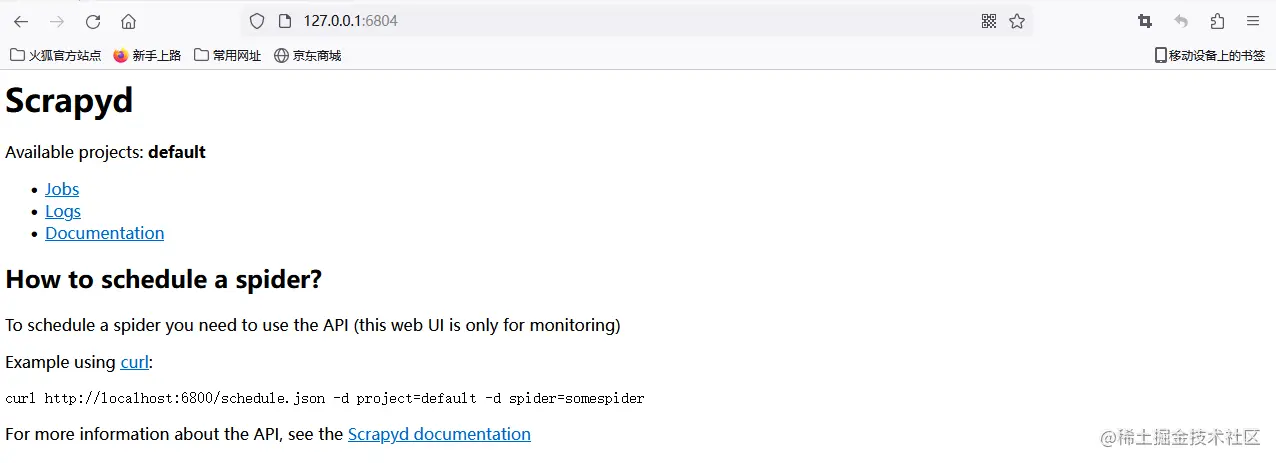Screen dimensions: 1276x463
Task: Open the shield tracking protection icon
Action: coord(257,21)
